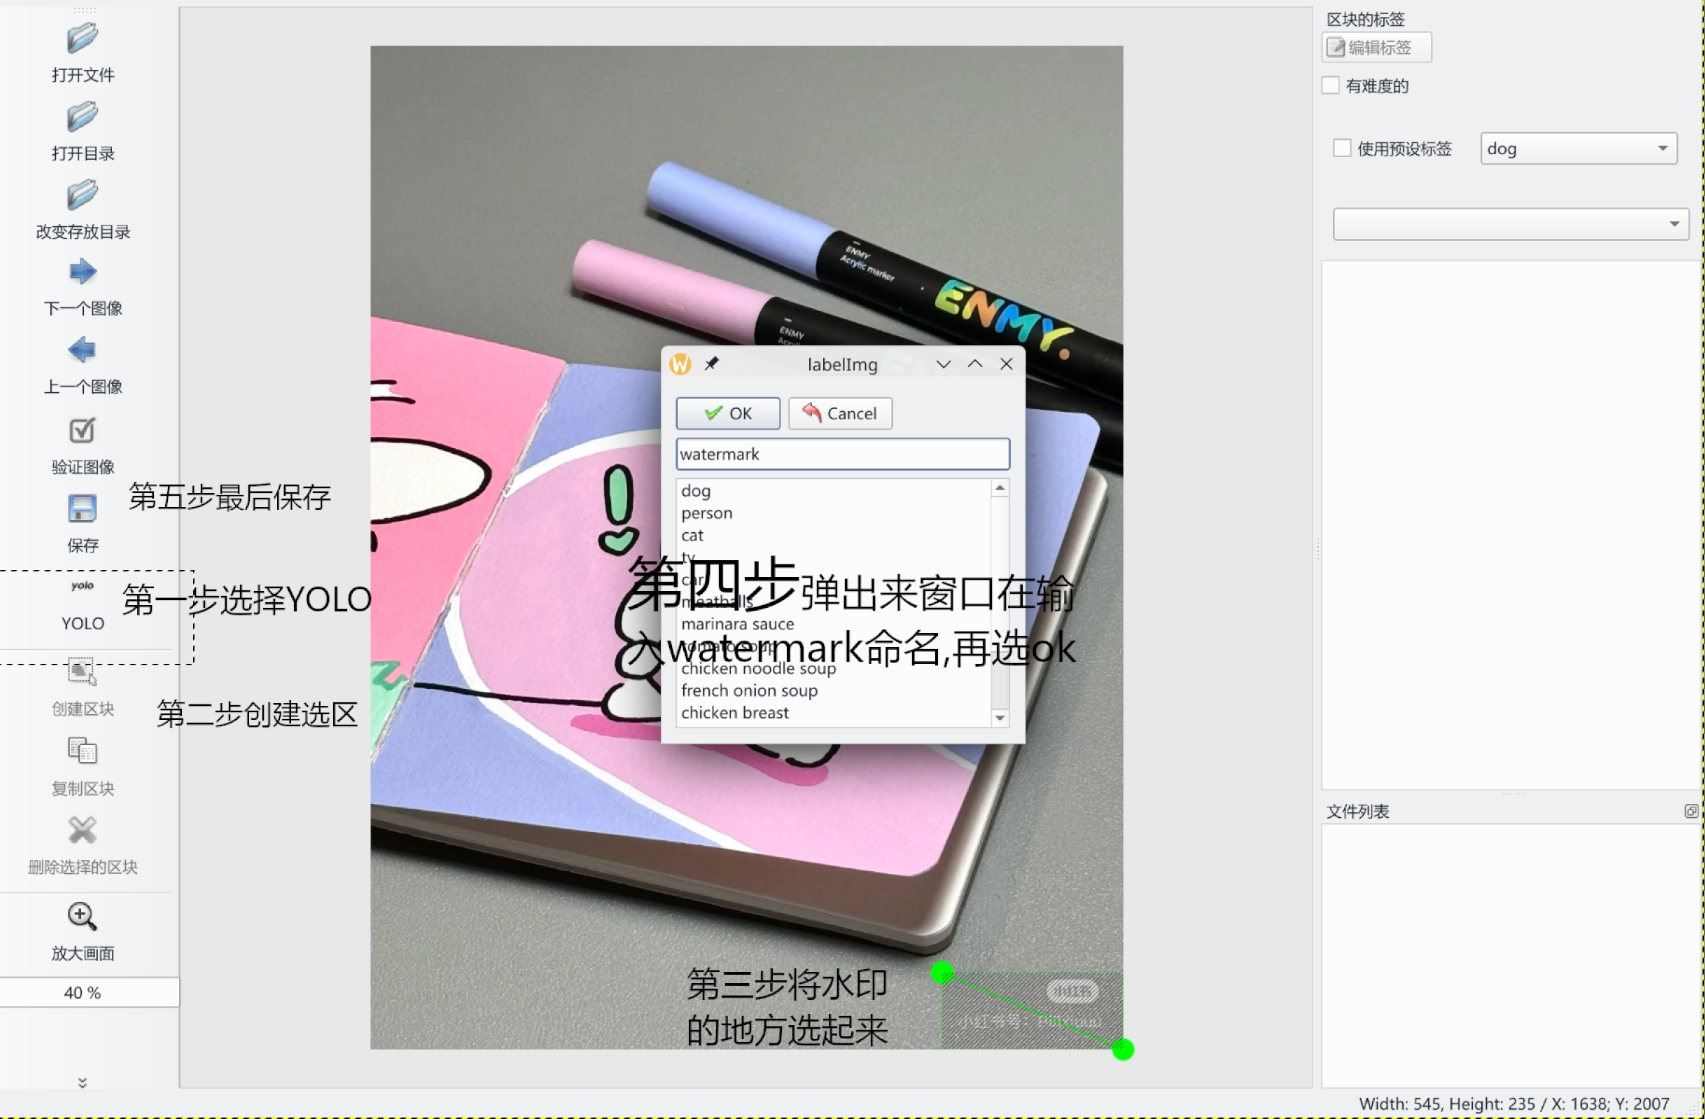Save annotation with the 保存 icon
The height and width of the screenshot is (1119, 1705).
pyautogui.click(x=82, y=509)
